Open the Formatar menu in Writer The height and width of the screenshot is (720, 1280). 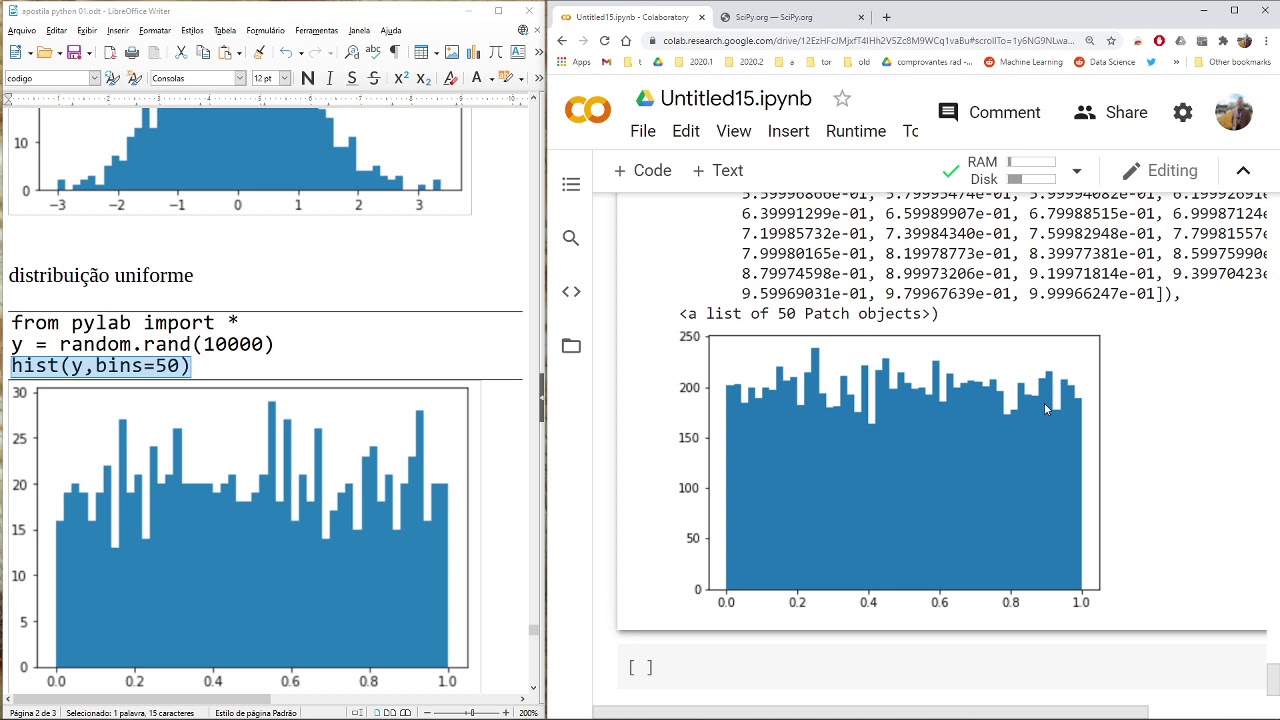tap(154, 30)
